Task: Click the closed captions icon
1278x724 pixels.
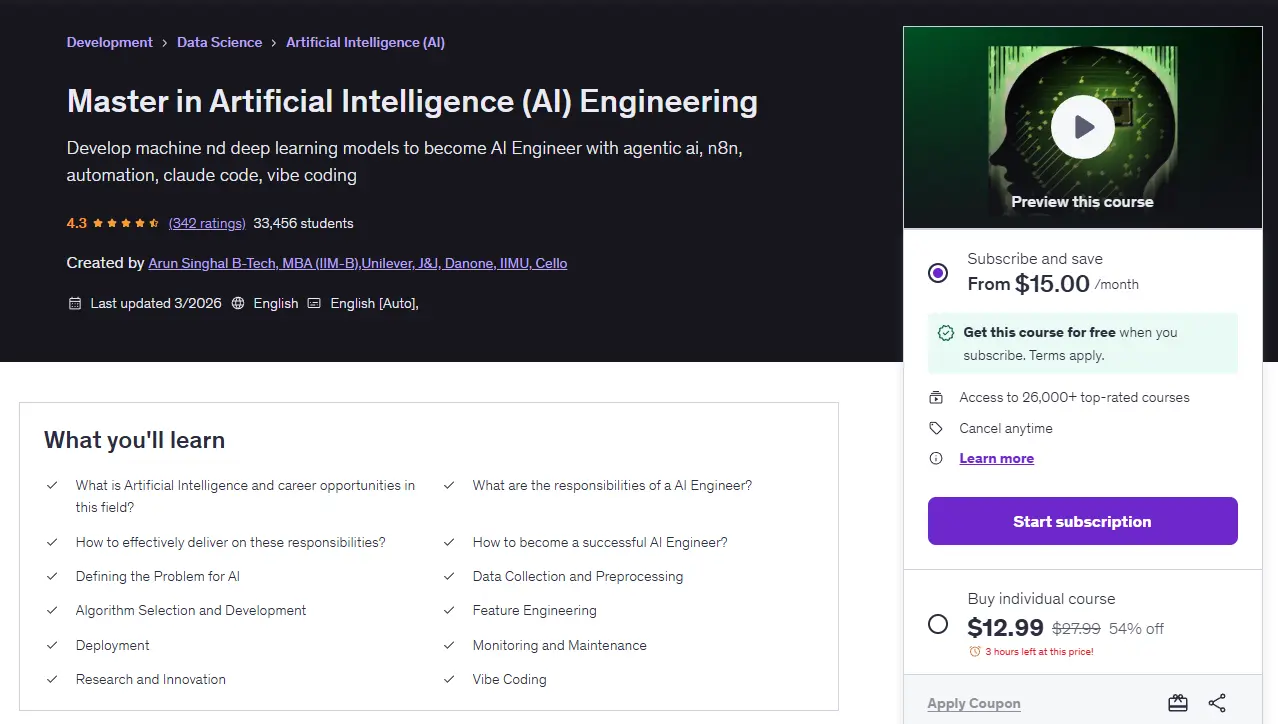Action: pyautogui.click(x=314, y=303)
